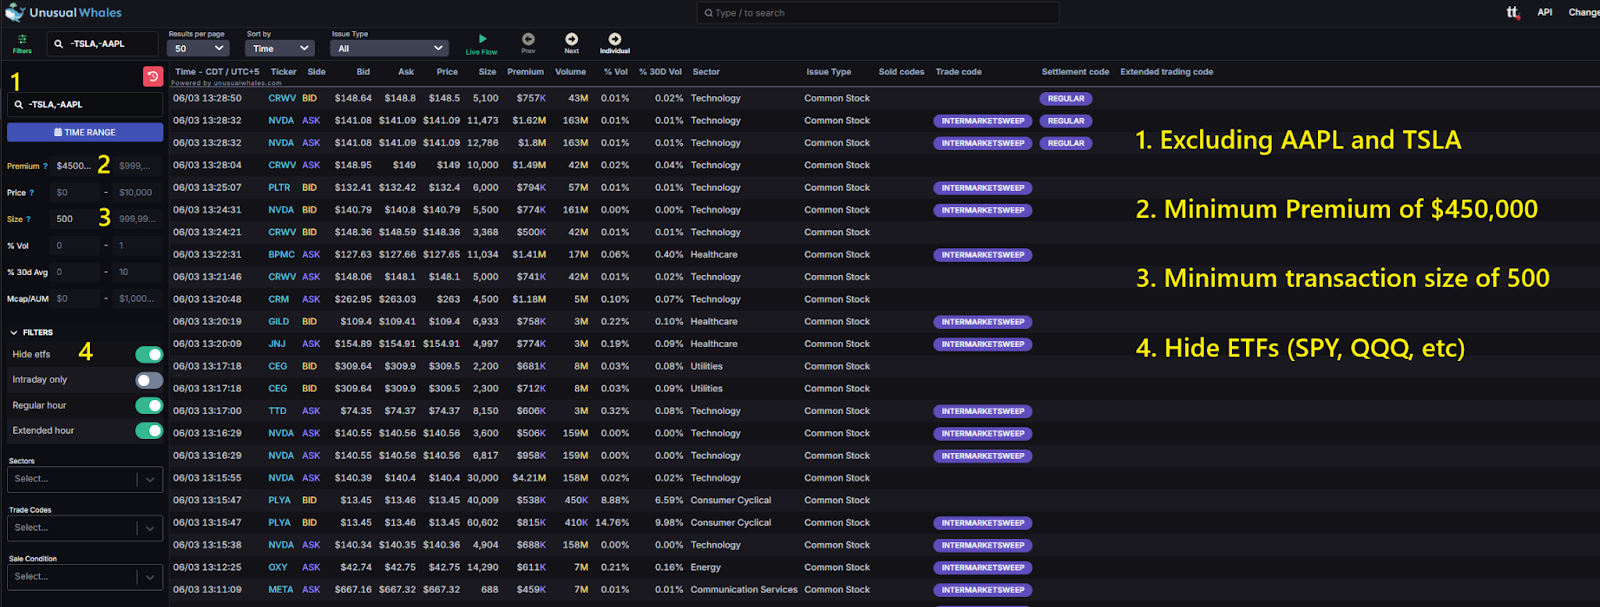Screen dimensions: 1600x607
Task: Enable the Intraday only toggle
Action: click(x=149, y=380)
